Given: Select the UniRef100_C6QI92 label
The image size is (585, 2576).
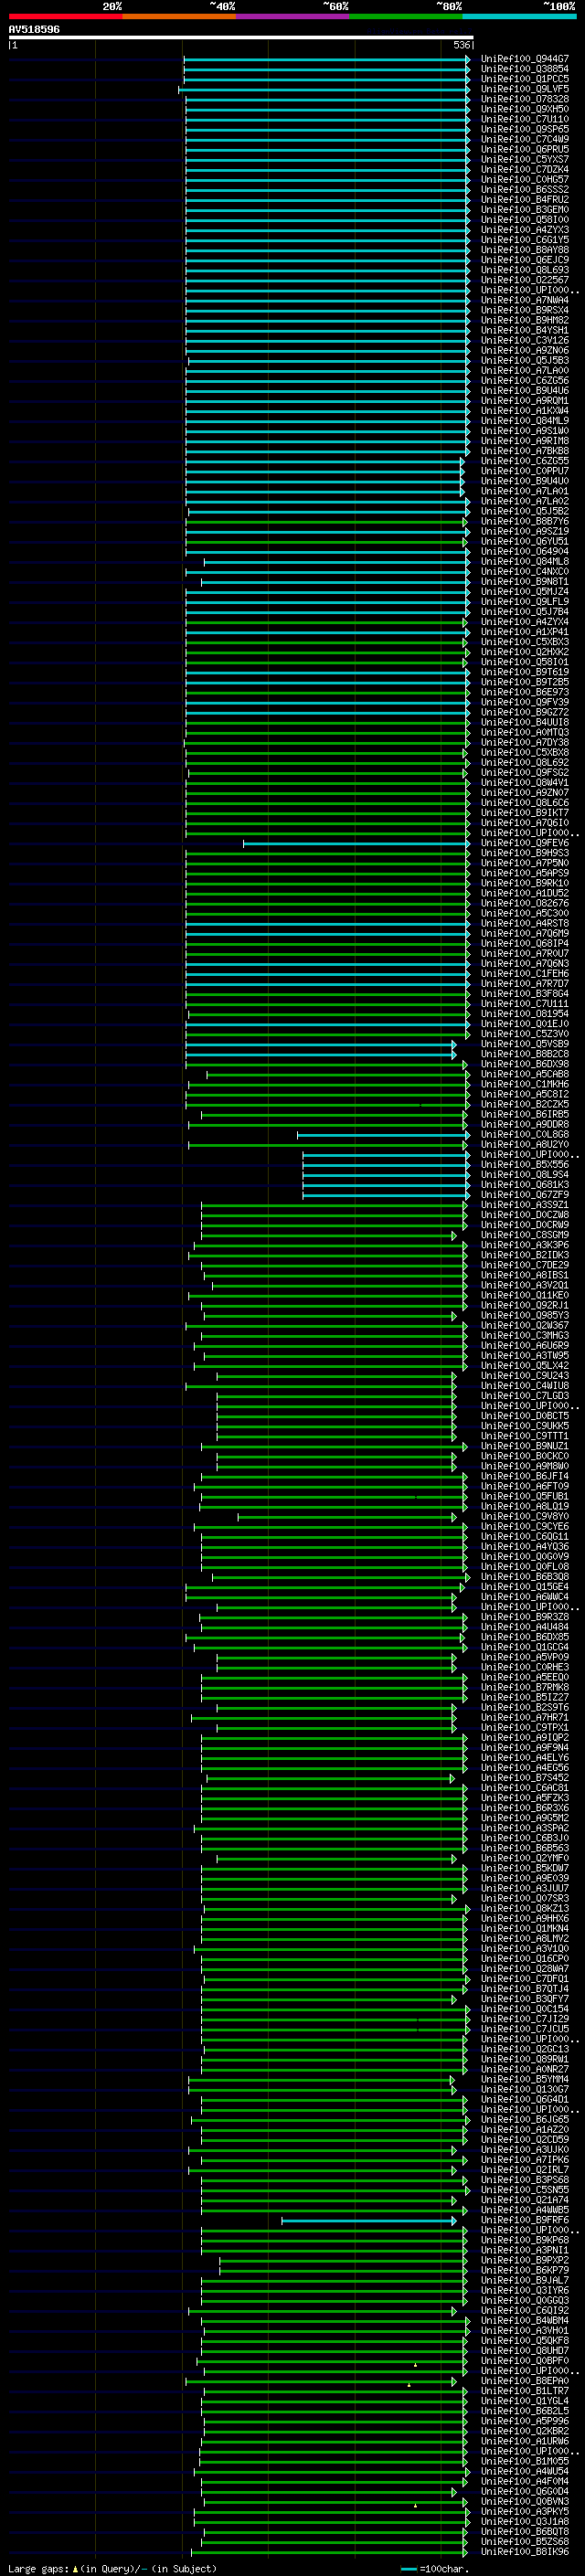Looking at the screenshot, I should [525, 2311].
